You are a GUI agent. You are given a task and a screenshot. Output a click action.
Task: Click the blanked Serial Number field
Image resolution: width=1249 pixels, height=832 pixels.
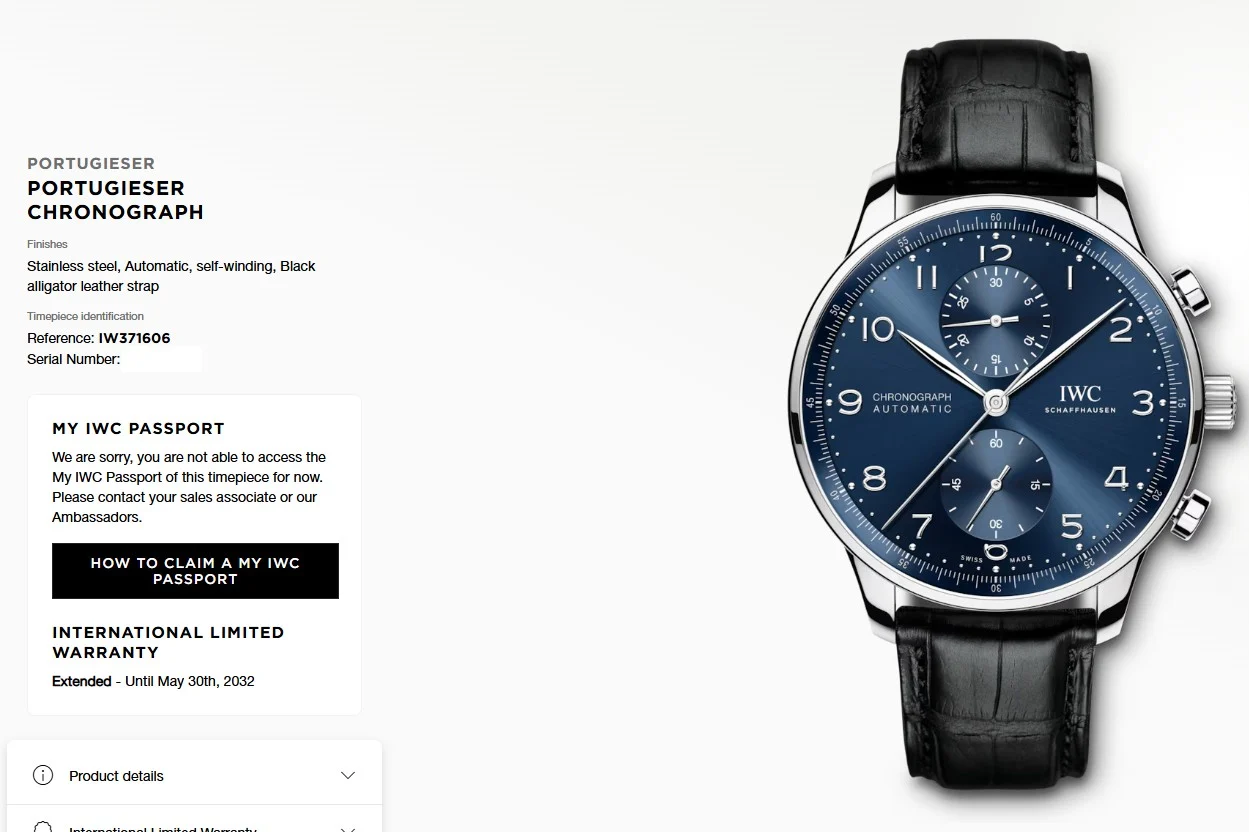click(x=161, y=359)
